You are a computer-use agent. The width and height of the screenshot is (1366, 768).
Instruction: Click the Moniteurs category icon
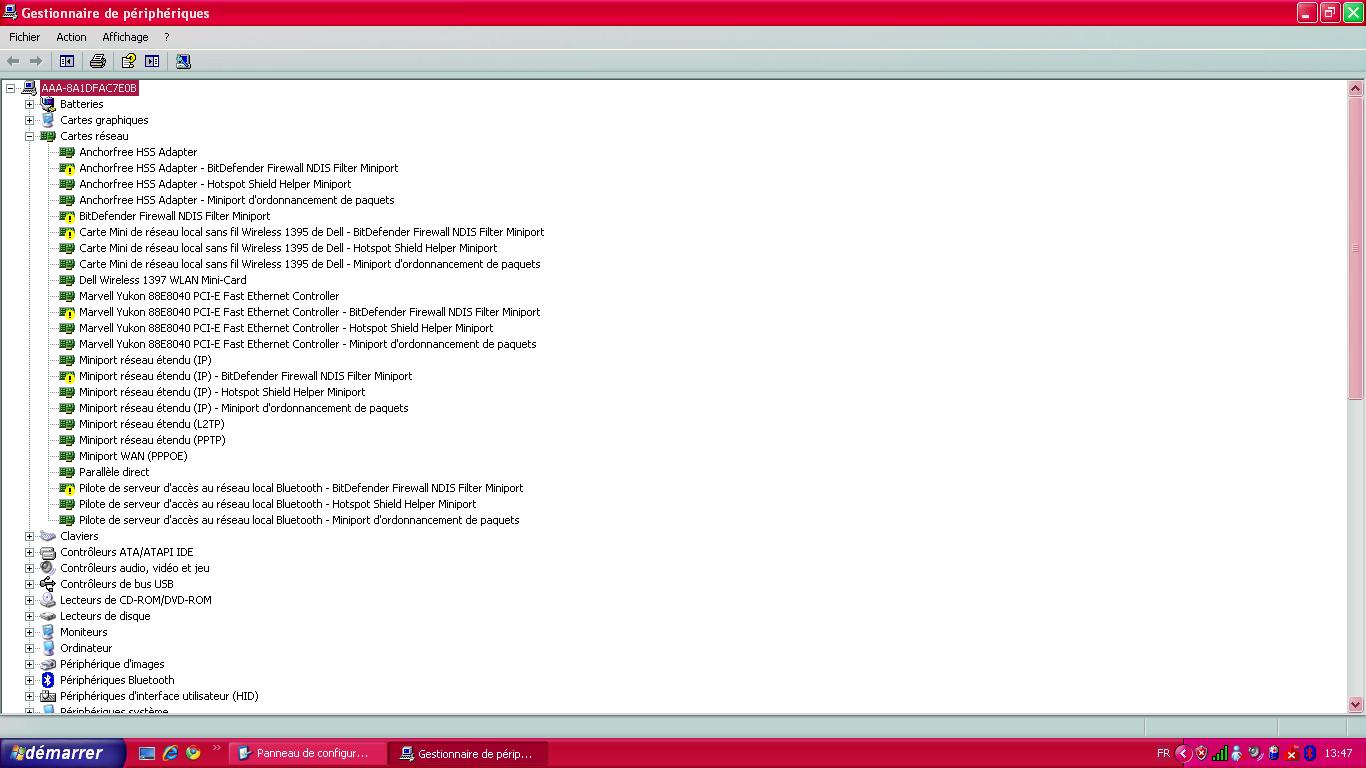[47, 632]
